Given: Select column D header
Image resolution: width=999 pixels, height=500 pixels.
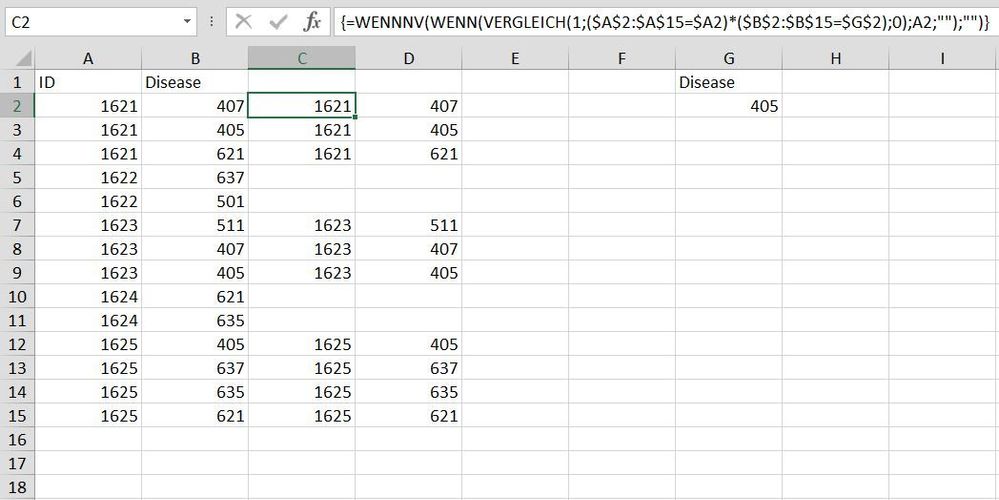Looking at the screenshot, I should click(408, 59).
